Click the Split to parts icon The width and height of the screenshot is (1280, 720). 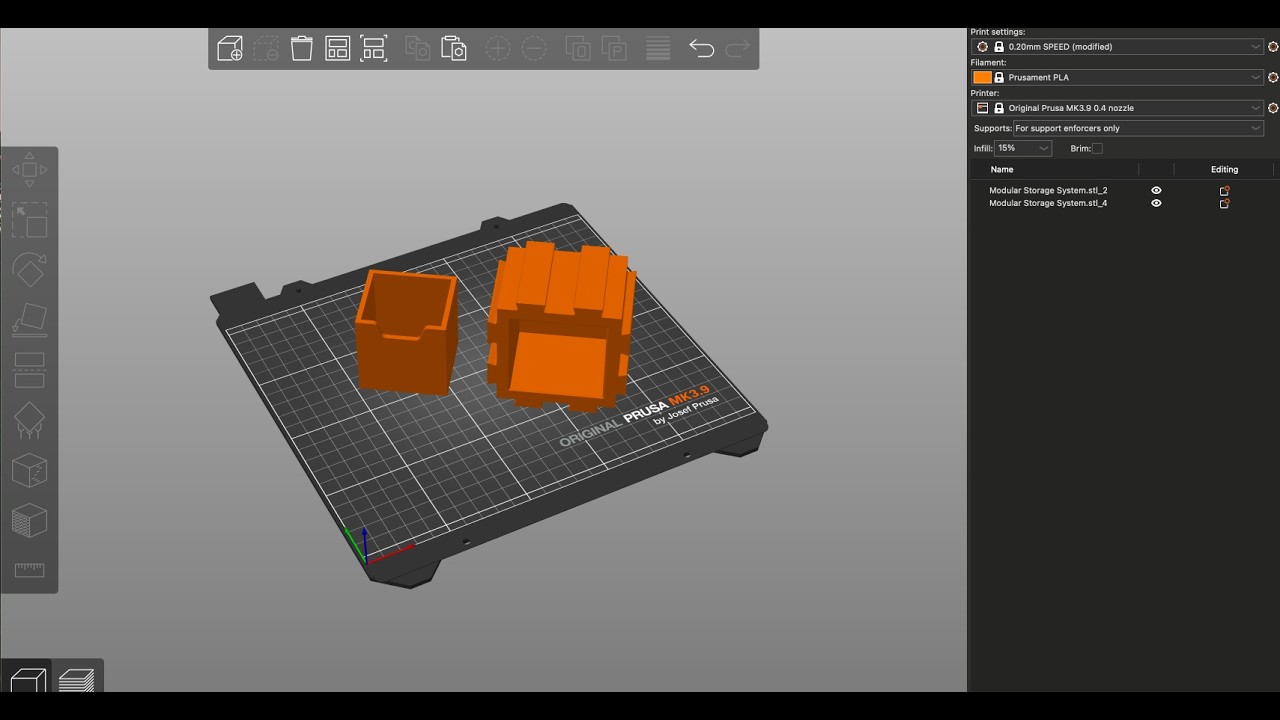click(x=614, y=48)
